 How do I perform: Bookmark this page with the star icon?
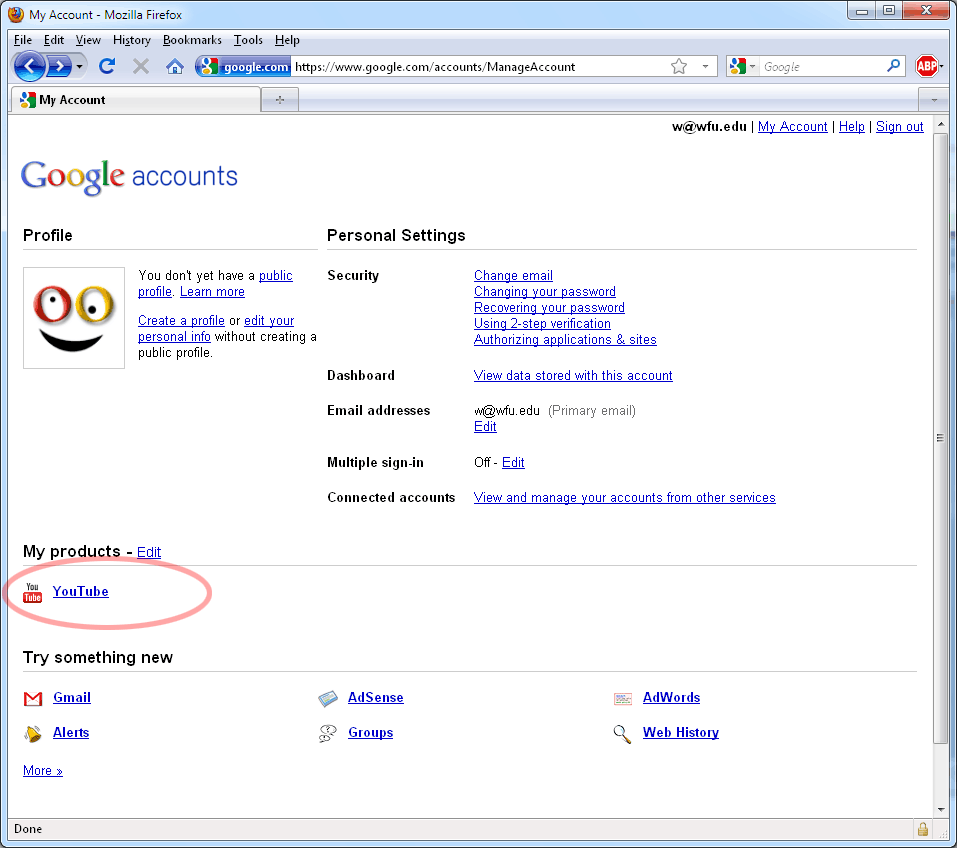click(679, 66)
